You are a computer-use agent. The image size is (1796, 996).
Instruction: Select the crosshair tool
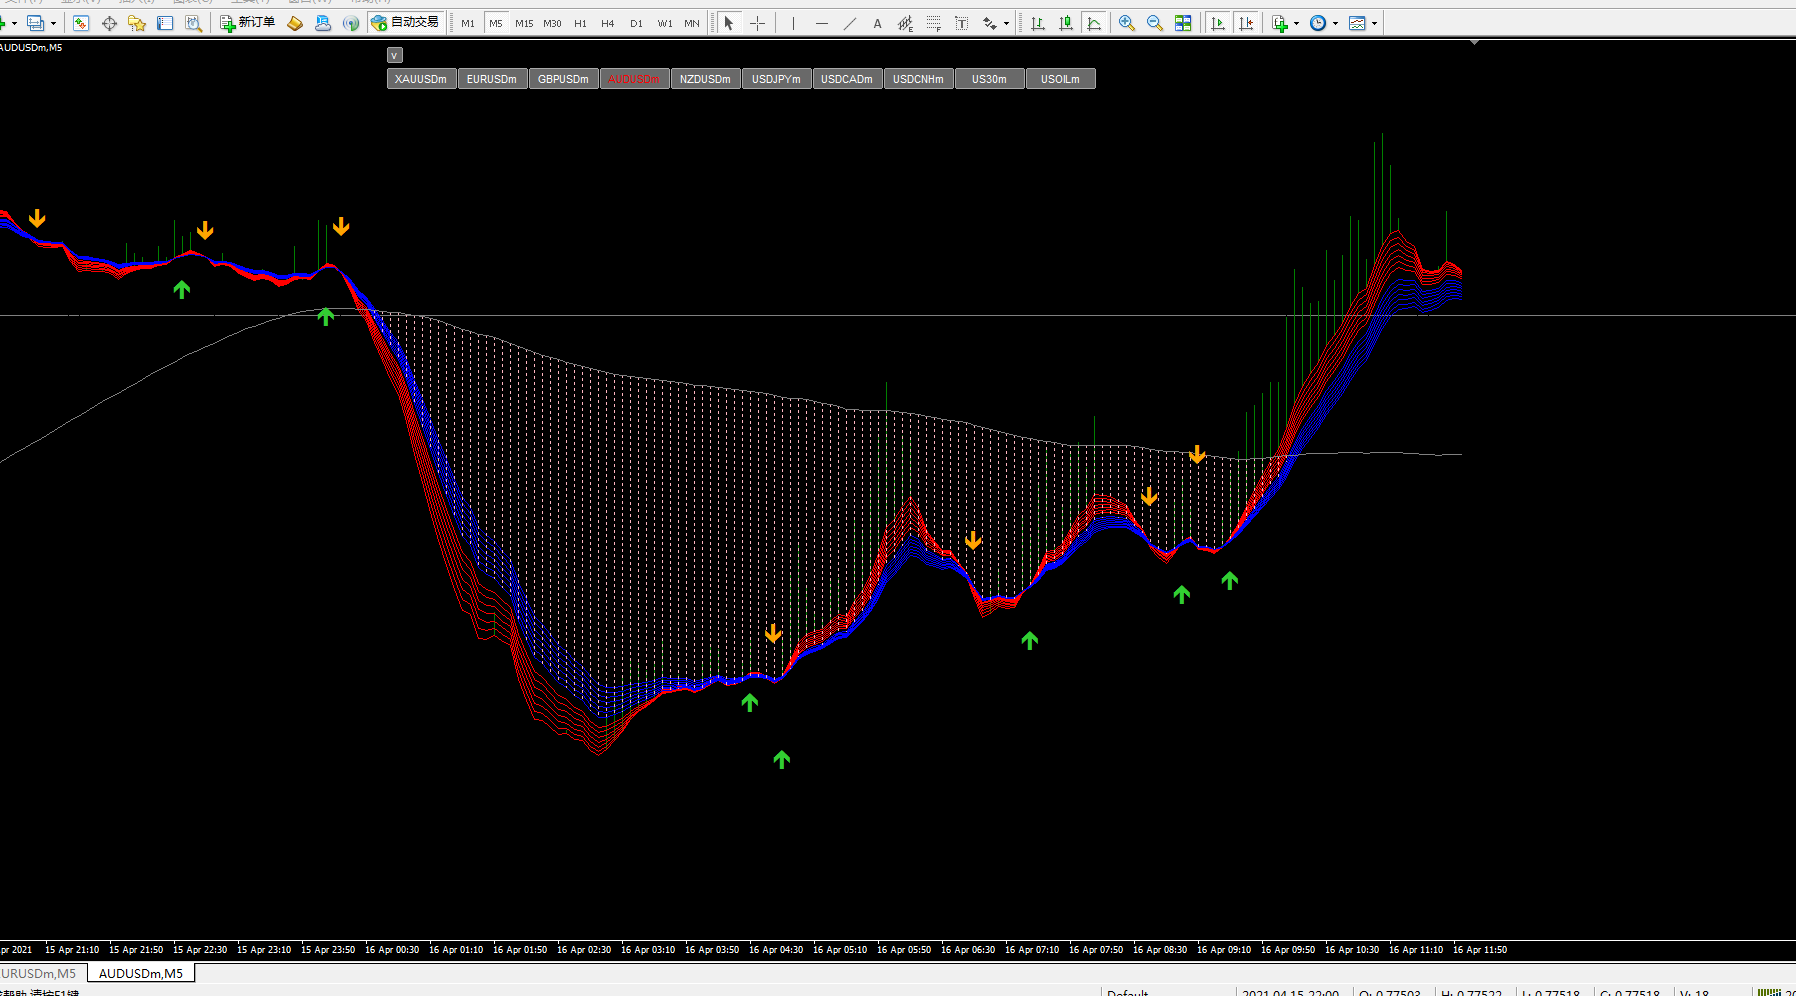tap(757, 23)
